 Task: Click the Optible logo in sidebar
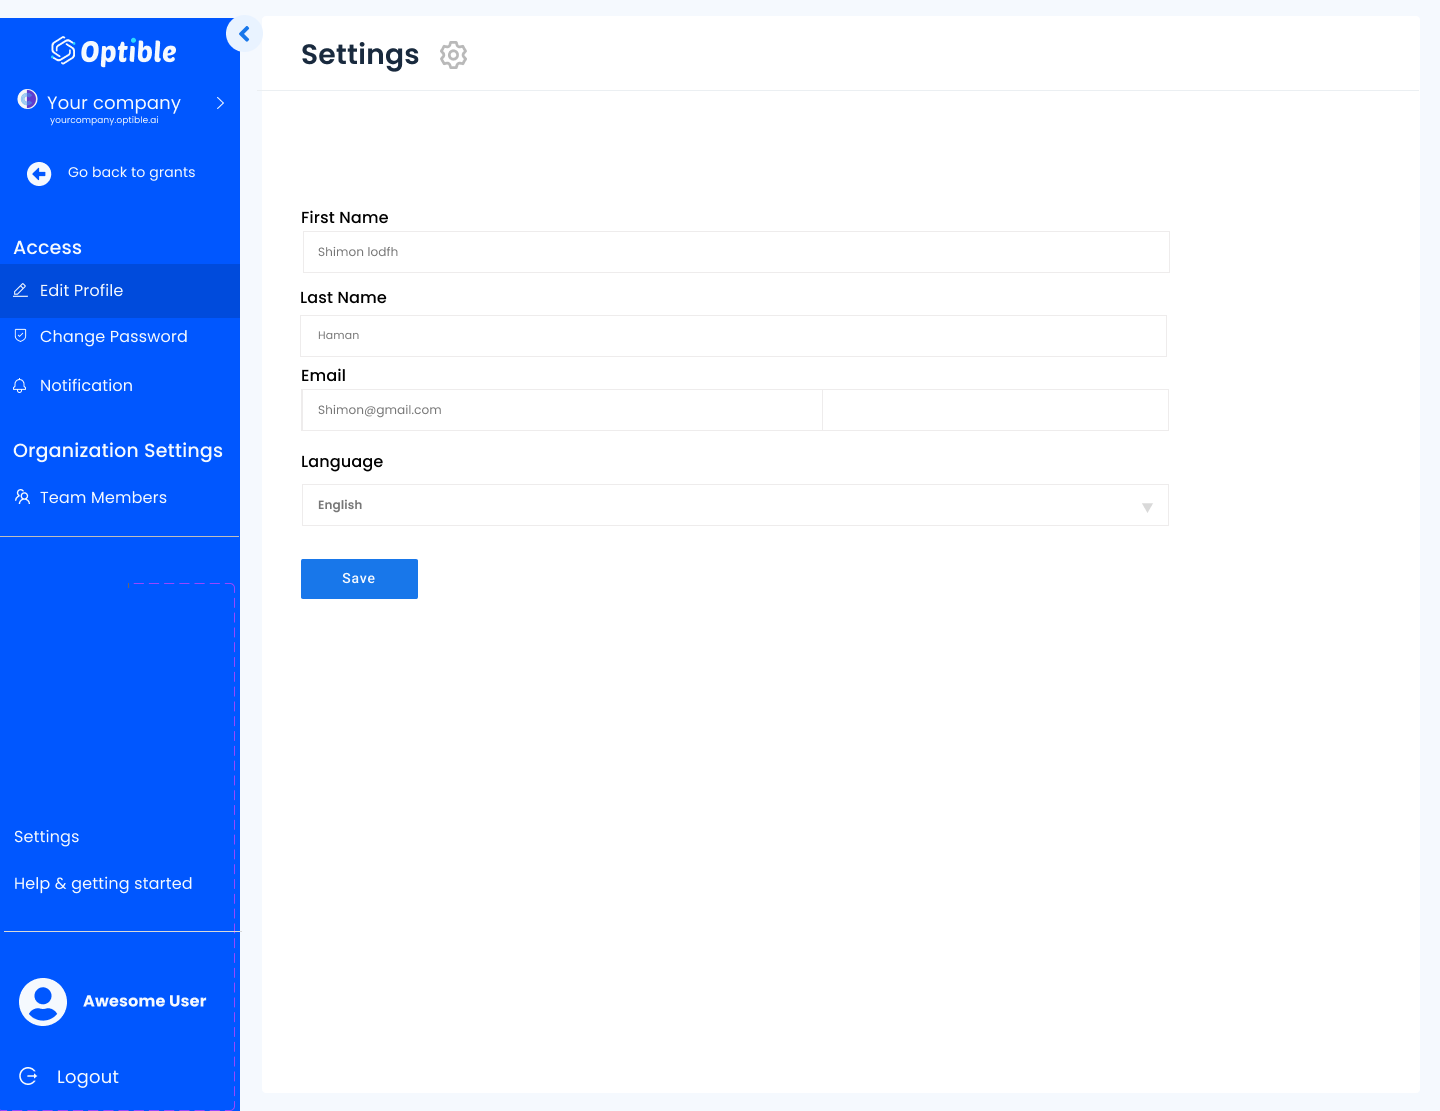(114, 51)
